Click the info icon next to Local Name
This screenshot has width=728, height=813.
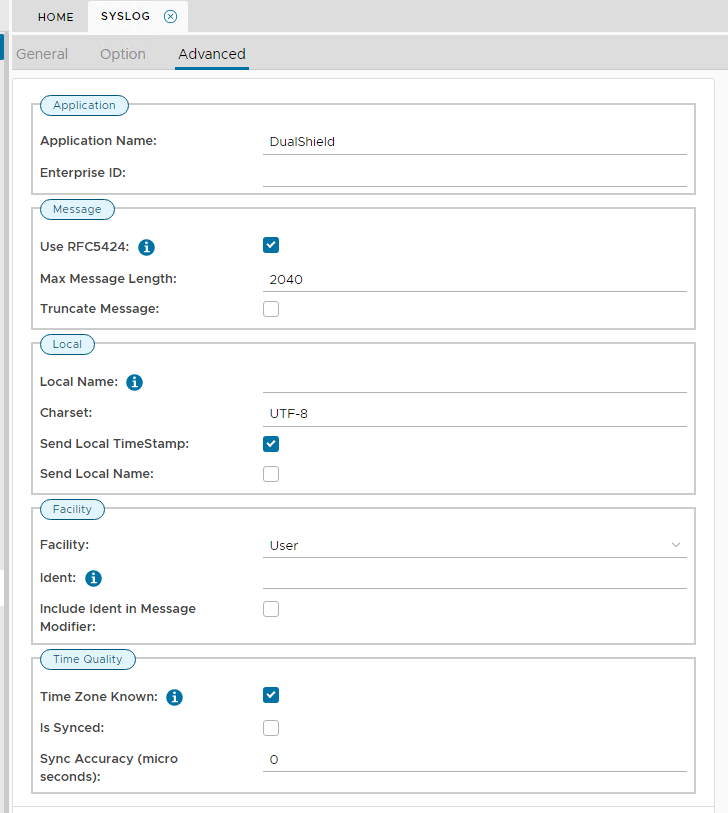[134, 382]
